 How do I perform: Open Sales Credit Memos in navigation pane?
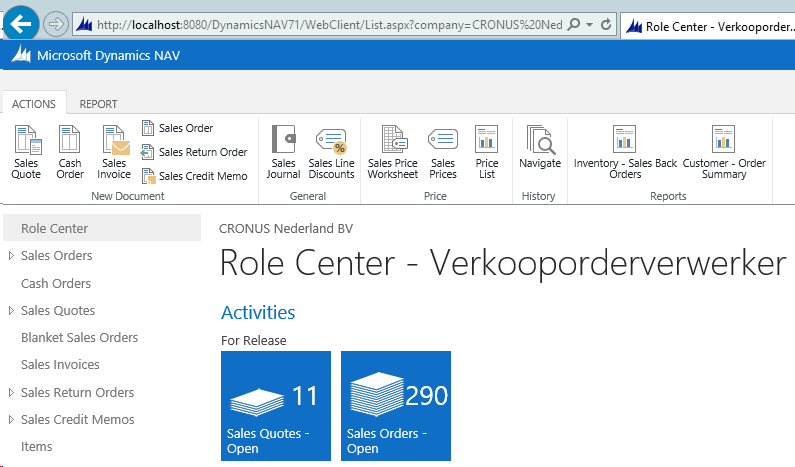coord(78,419)
